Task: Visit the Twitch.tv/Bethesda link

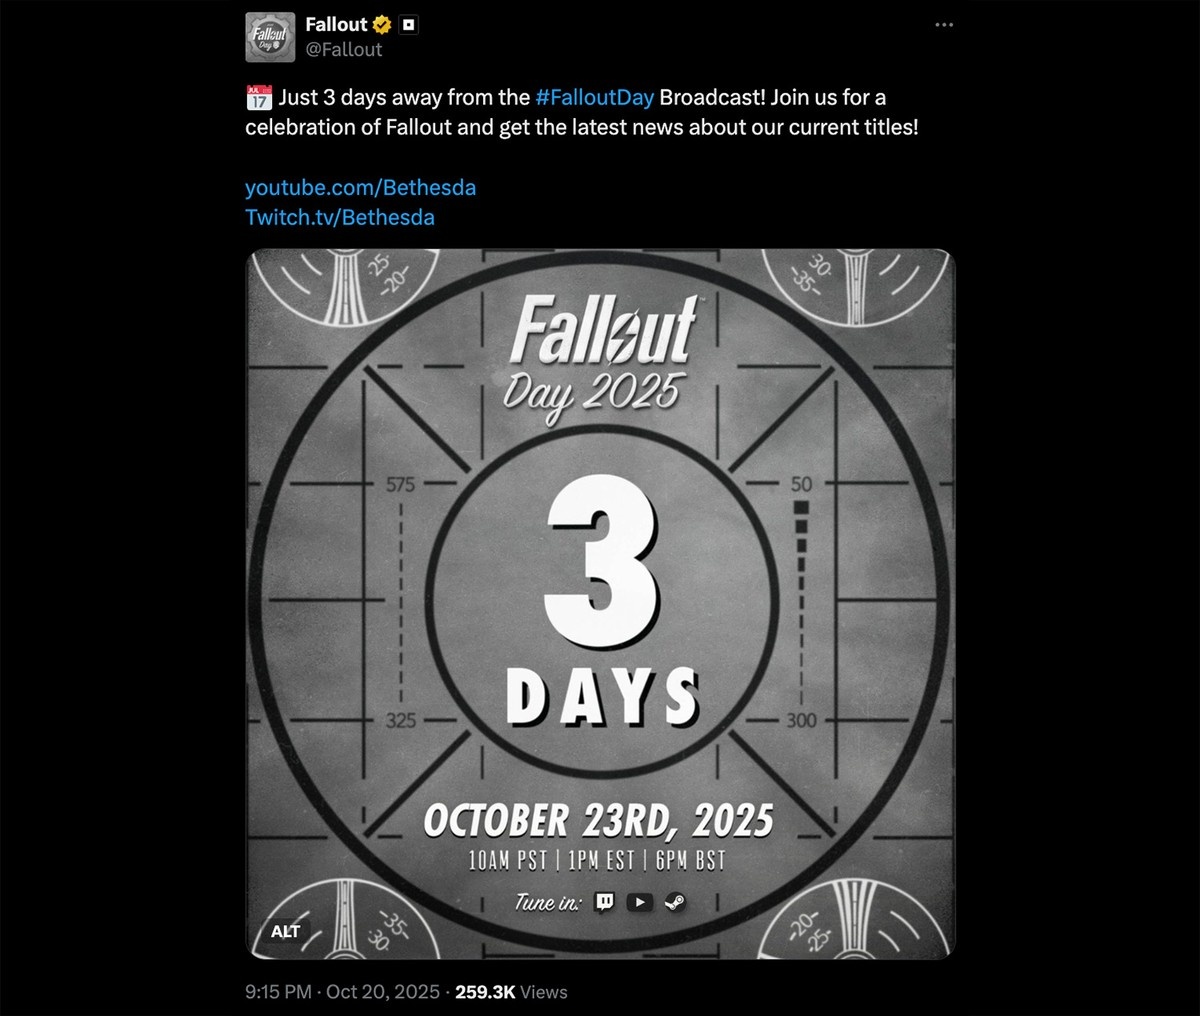Action: click(x=340, y=217)
